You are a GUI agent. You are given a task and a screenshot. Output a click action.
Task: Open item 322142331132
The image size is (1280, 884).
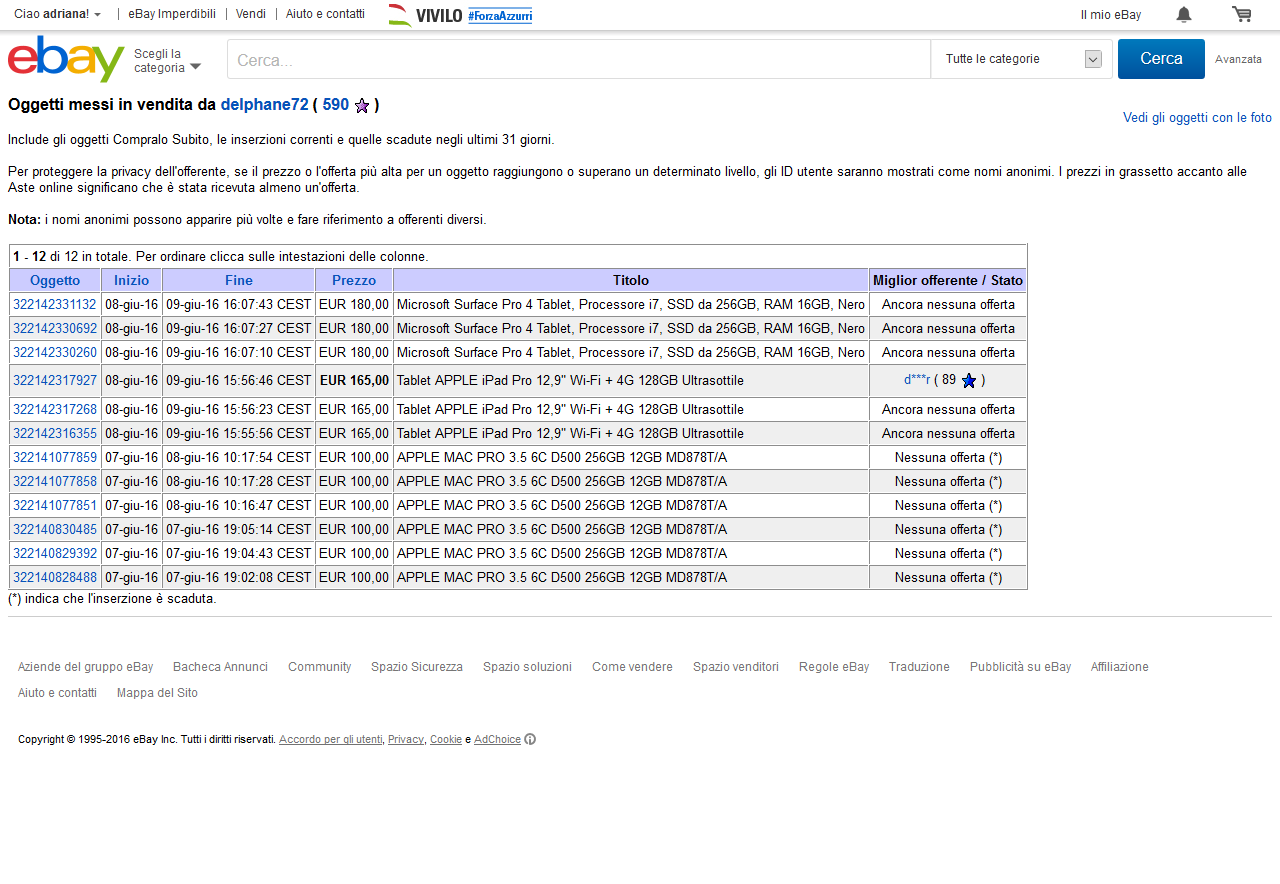[x=55, y=304]
